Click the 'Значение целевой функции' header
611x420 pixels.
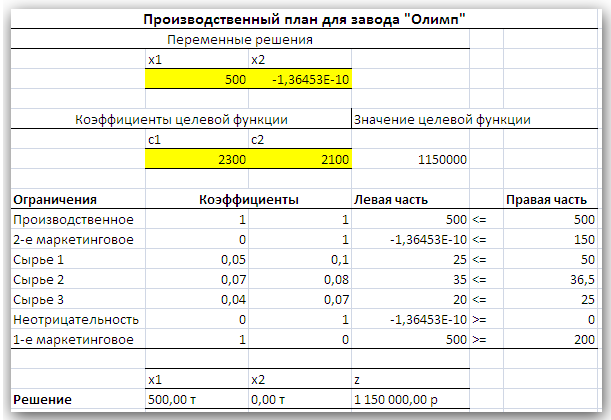[x=442, y=119]
